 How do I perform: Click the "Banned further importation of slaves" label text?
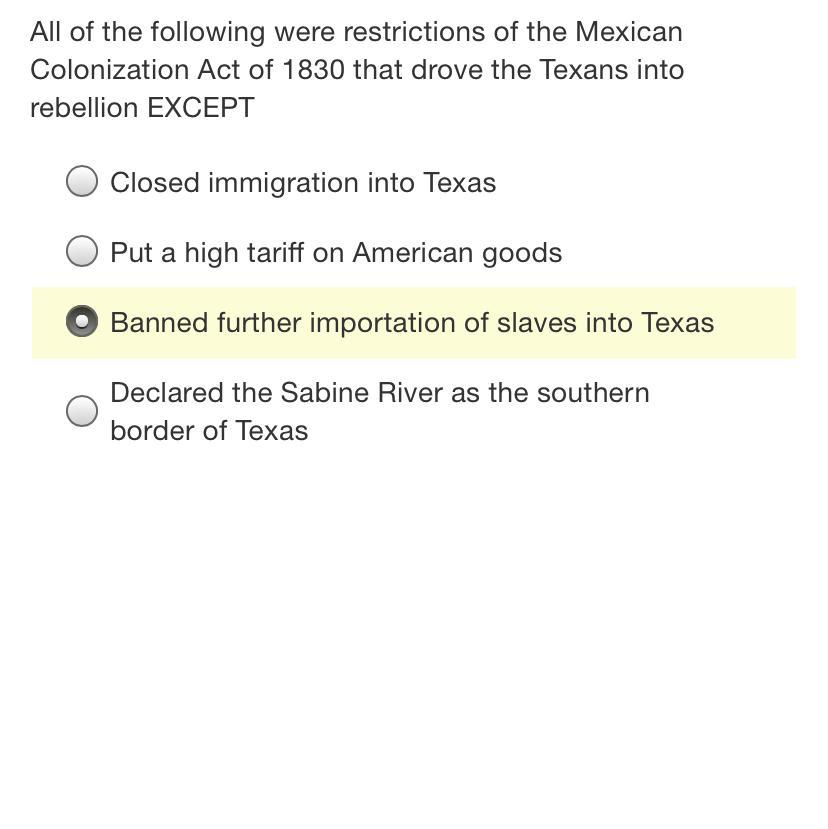point(411,323)
